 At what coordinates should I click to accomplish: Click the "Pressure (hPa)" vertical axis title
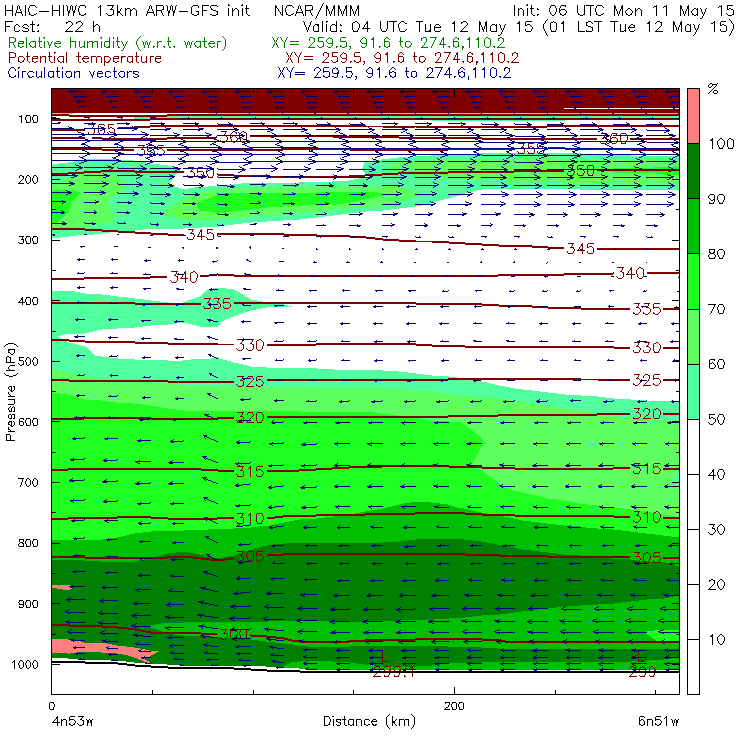pyautogui.click(x=10, y=392)
